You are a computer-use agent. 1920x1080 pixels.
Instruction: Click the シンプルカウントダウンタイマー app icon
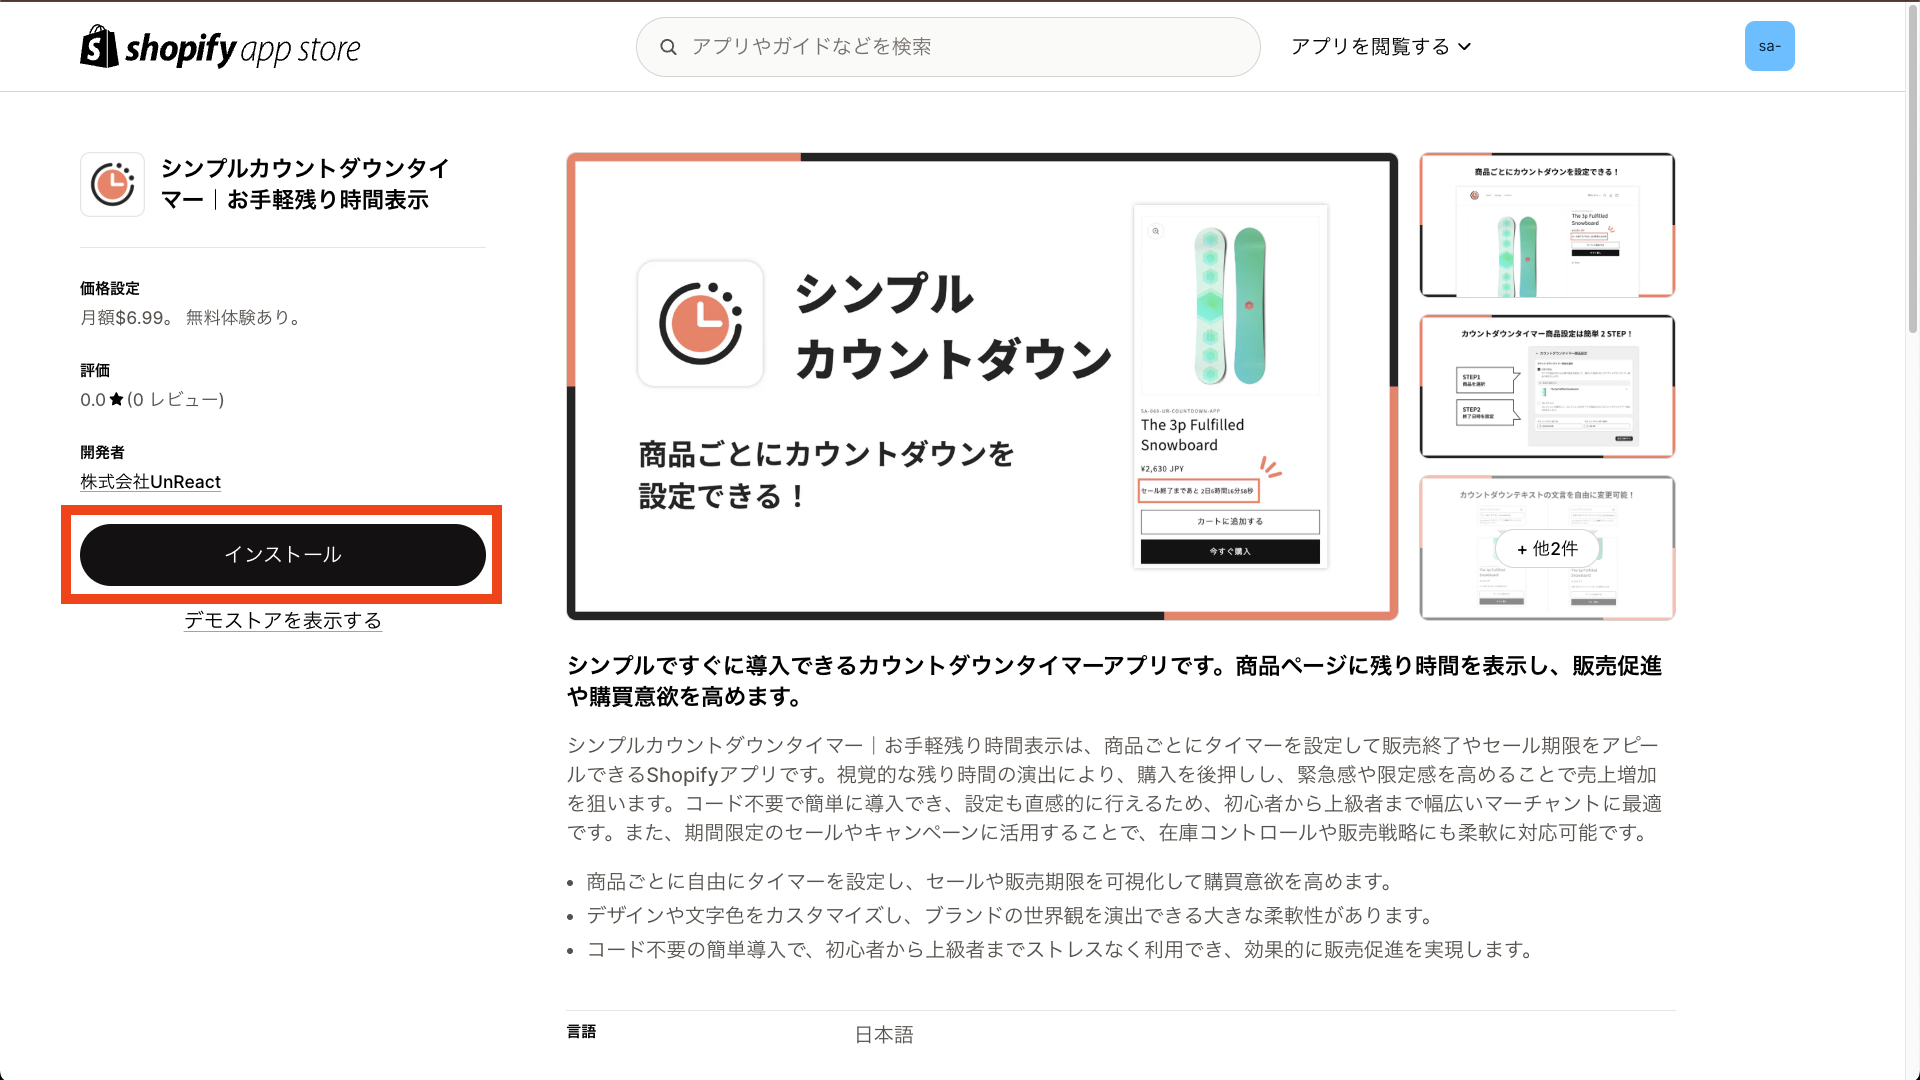112,184
